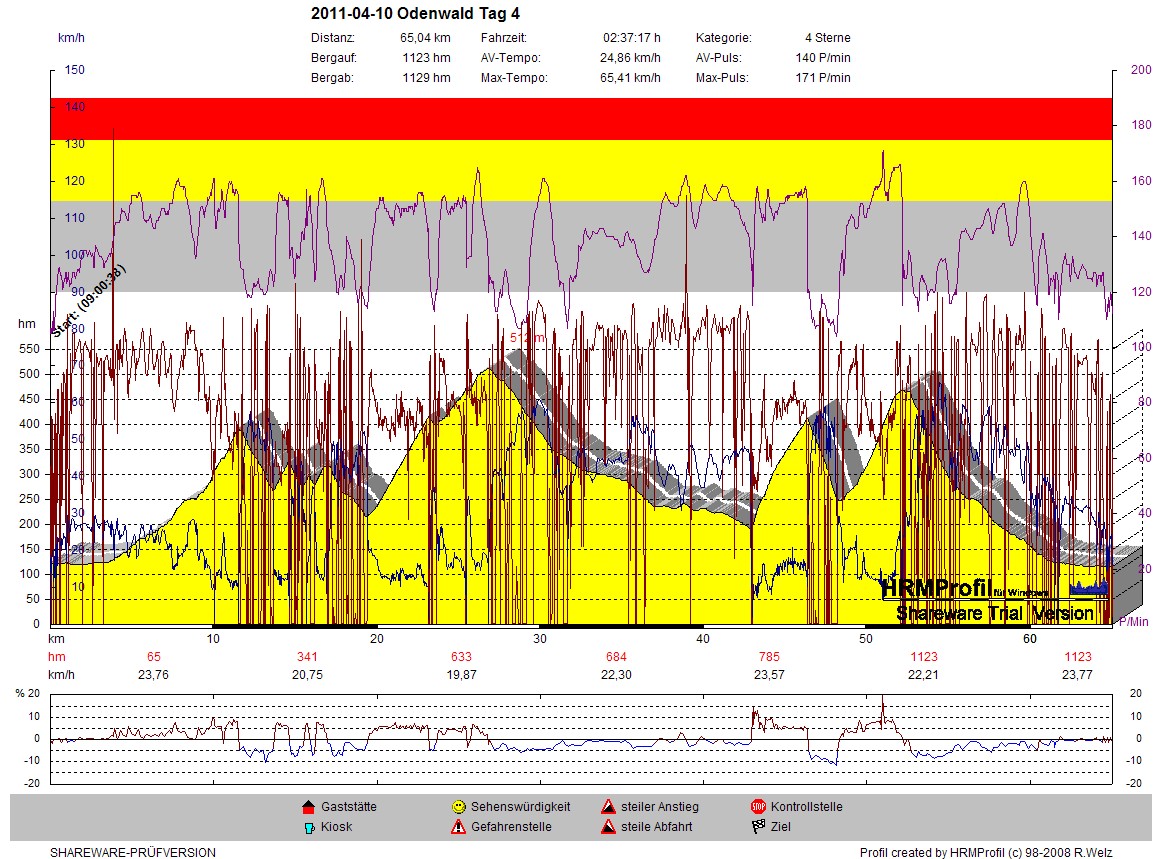Select the Kiosk cup icon
The height and width of the screenshot is (859, 1162).
tap(308, 827)
